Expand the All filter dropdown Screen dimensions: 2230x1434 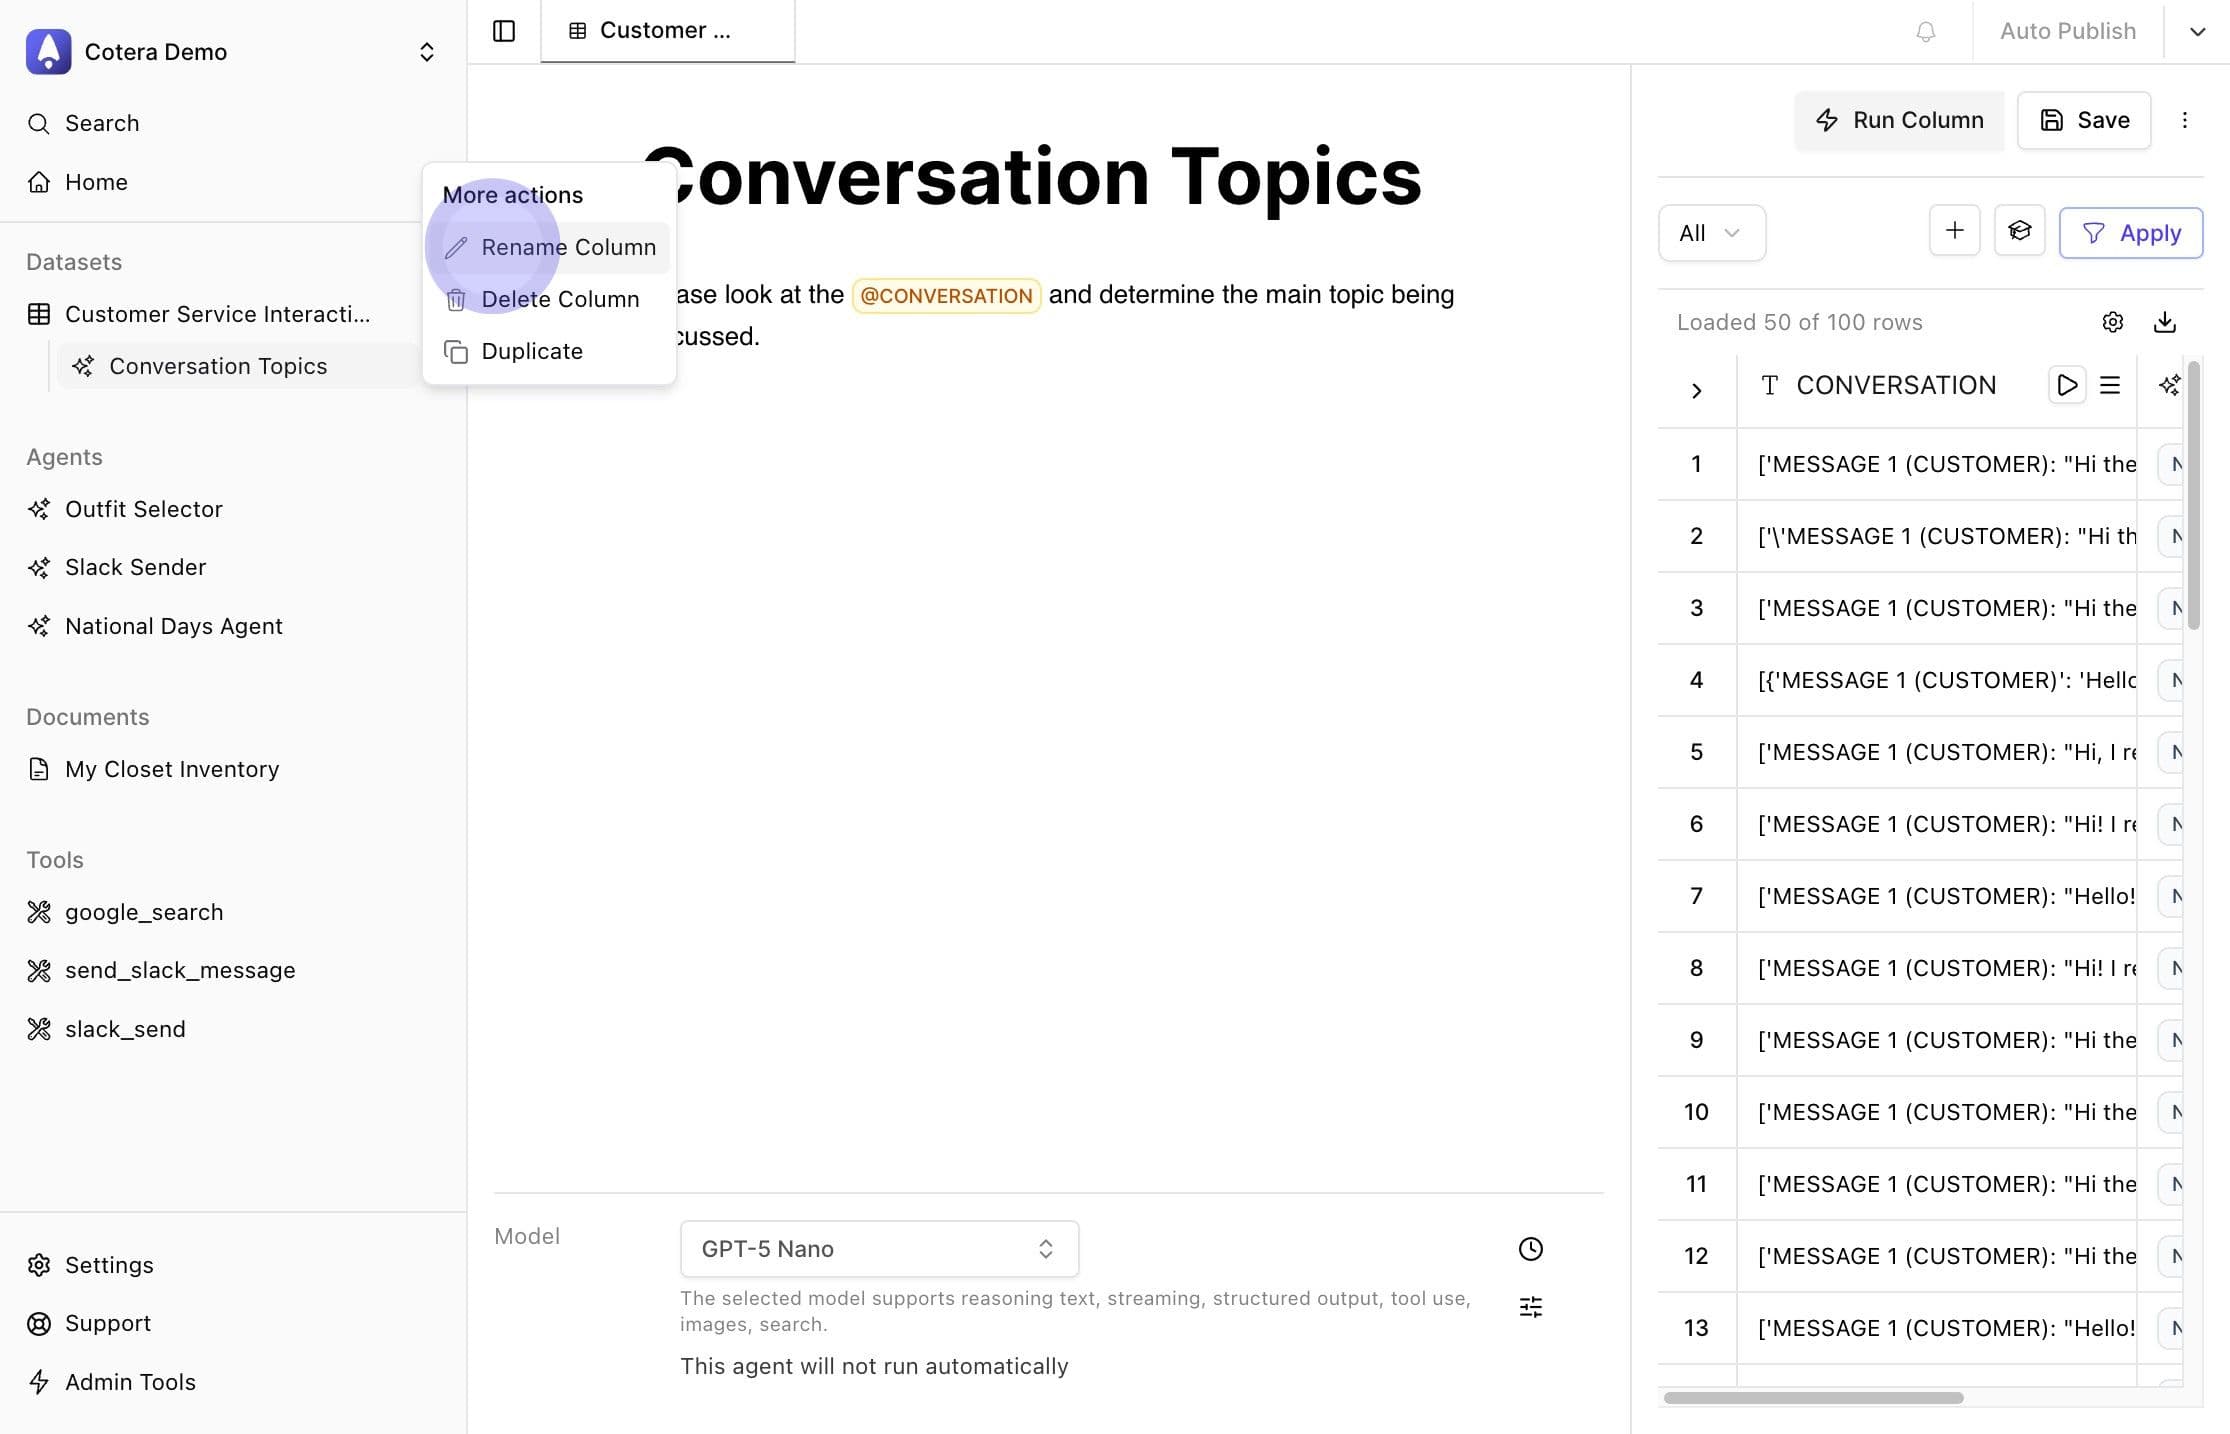click(x=1711, y=233)
